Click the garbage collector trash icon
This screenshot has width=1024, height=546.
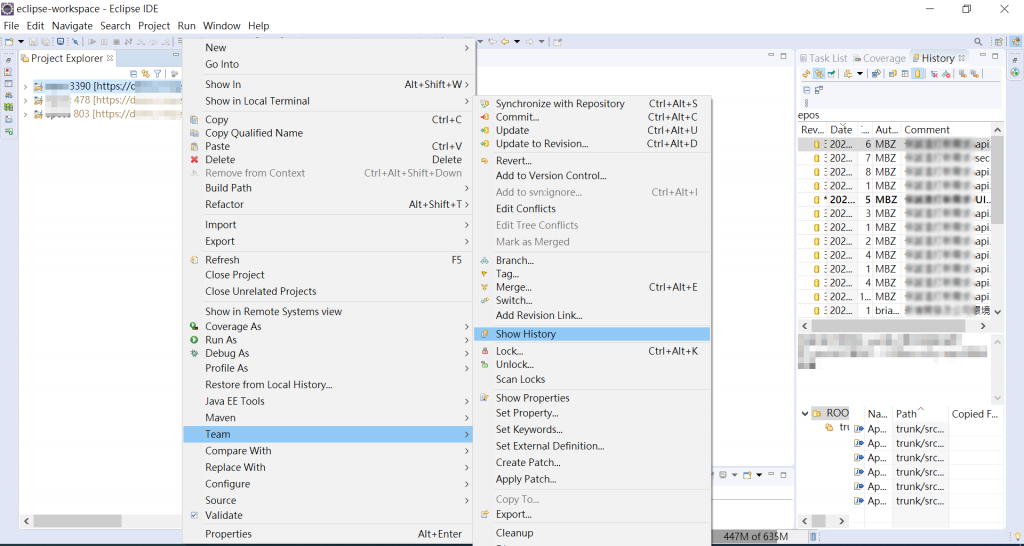tap(812, 537)
